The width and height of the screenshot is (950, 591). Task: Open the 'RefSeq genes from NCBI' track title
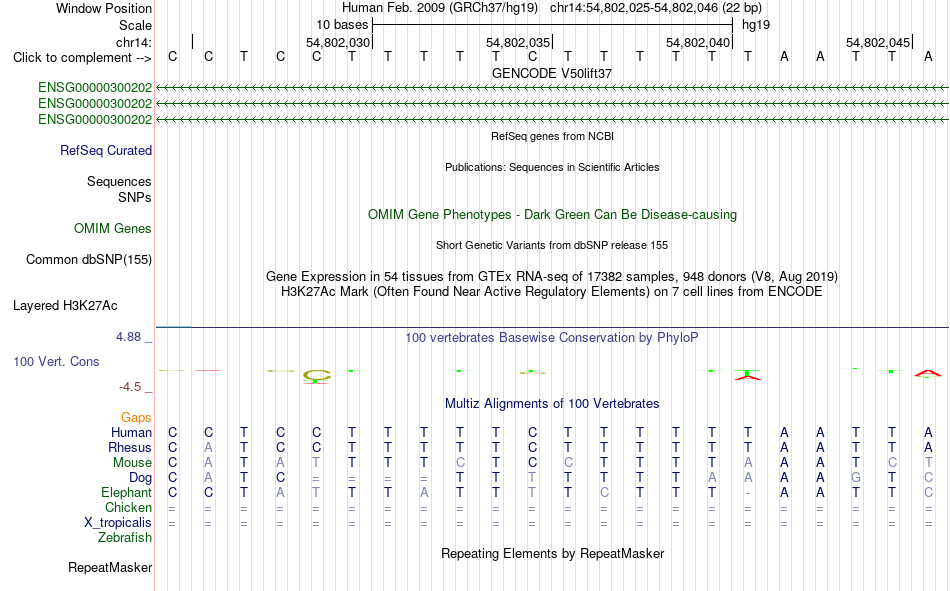pos(552,136)
